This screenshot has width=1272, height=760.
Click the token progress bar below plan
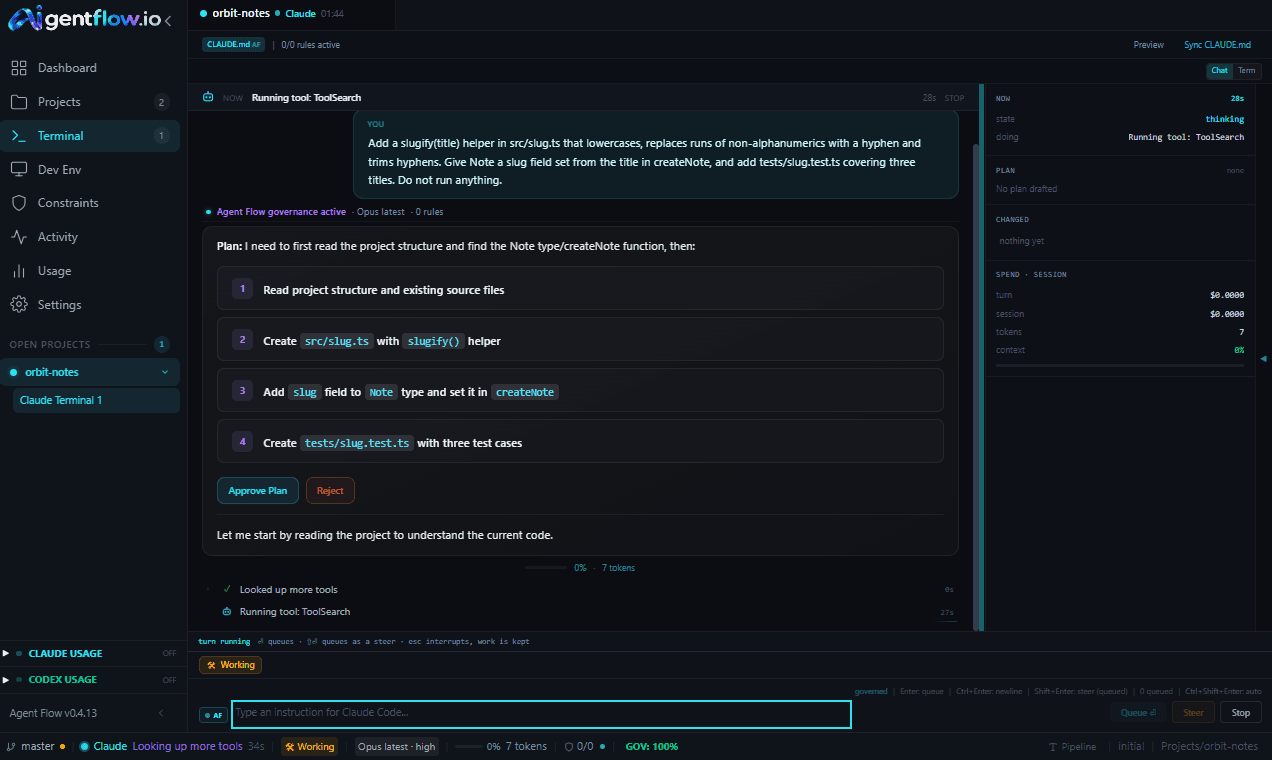[x=546, y=568]
